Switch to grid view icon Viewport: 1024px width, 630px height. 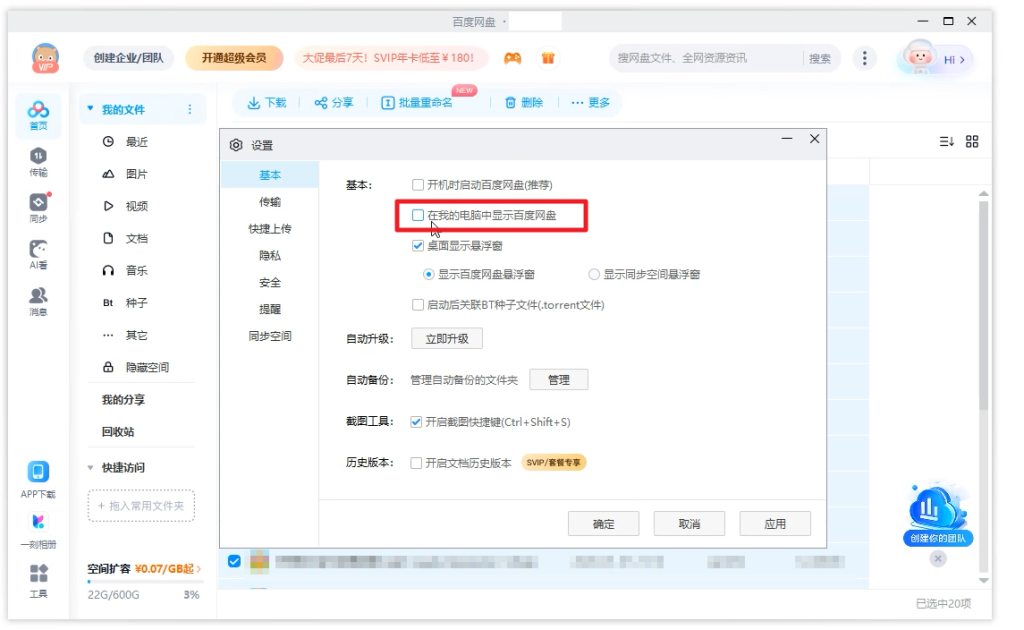coord(972,142)
